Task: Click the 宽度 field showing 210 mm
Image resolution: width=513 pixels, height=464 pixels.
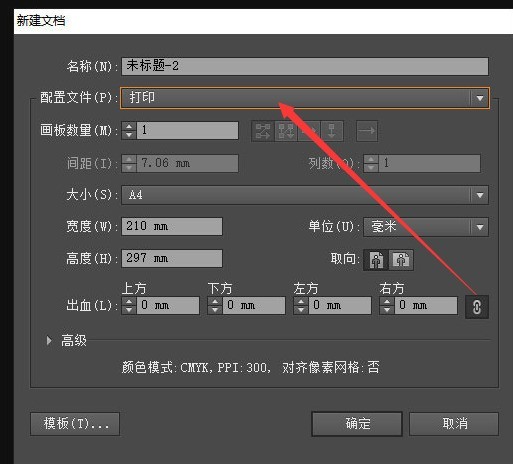Action: point(172,226)
